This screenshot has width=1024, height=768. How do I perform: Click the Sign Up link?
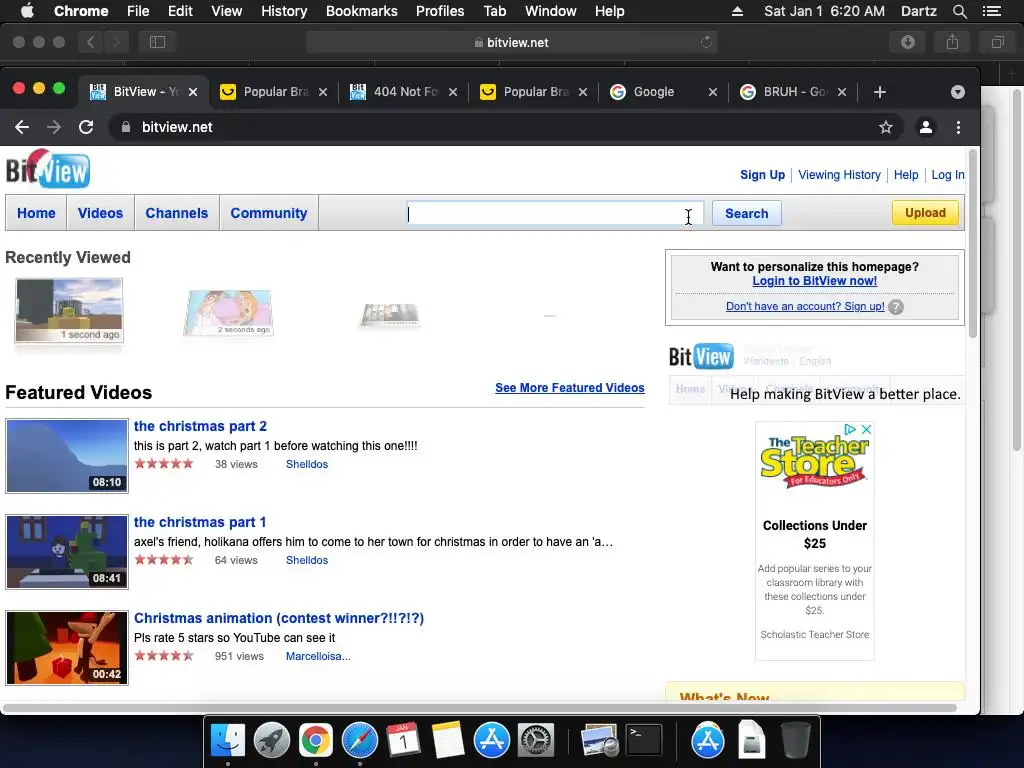[x=762, y=175]
